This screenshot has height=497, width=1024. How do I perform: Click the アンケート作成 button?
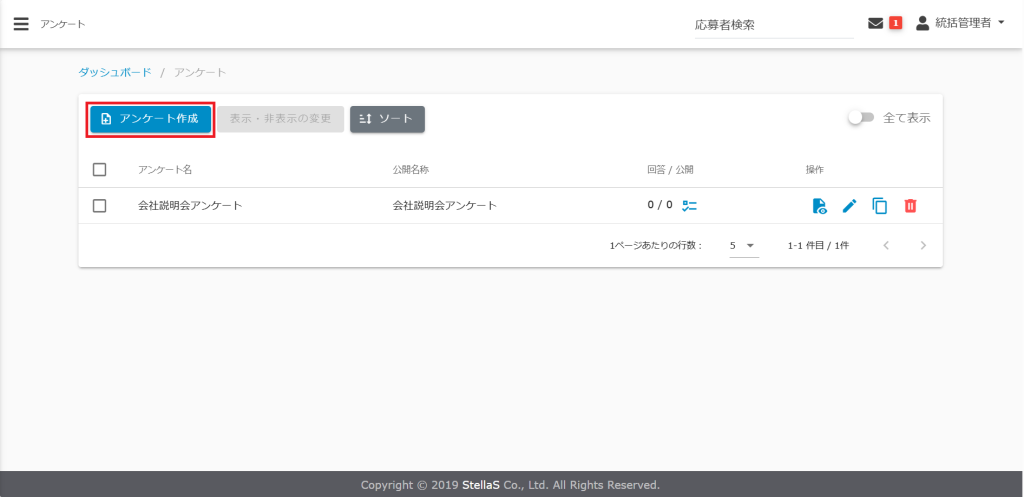(x=151, y=119)
